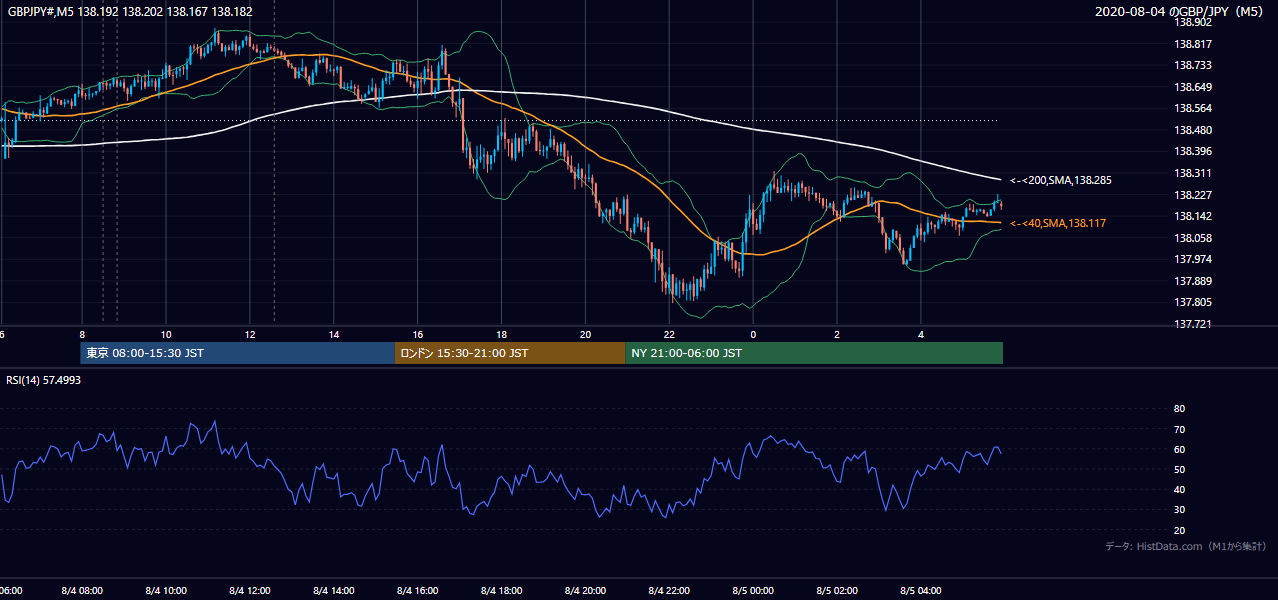Screen dimensions: 1278x600
Task: Click RSI scale value 30
Action: pyautogui.click(x=1179, y=510)
